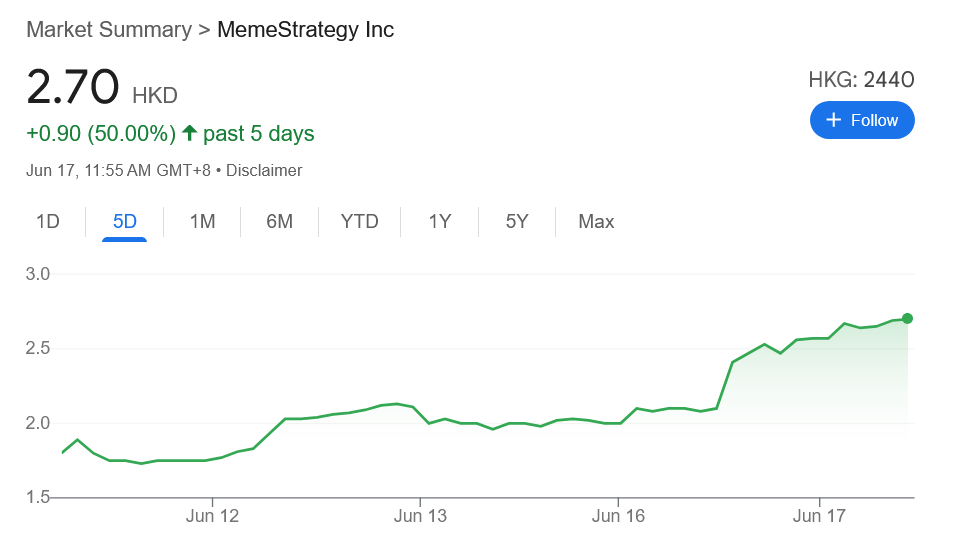This screenshot has width=964, height=541.
Task: Click the HKG: 2440 ticker label
Action: [x=861, y=80]
